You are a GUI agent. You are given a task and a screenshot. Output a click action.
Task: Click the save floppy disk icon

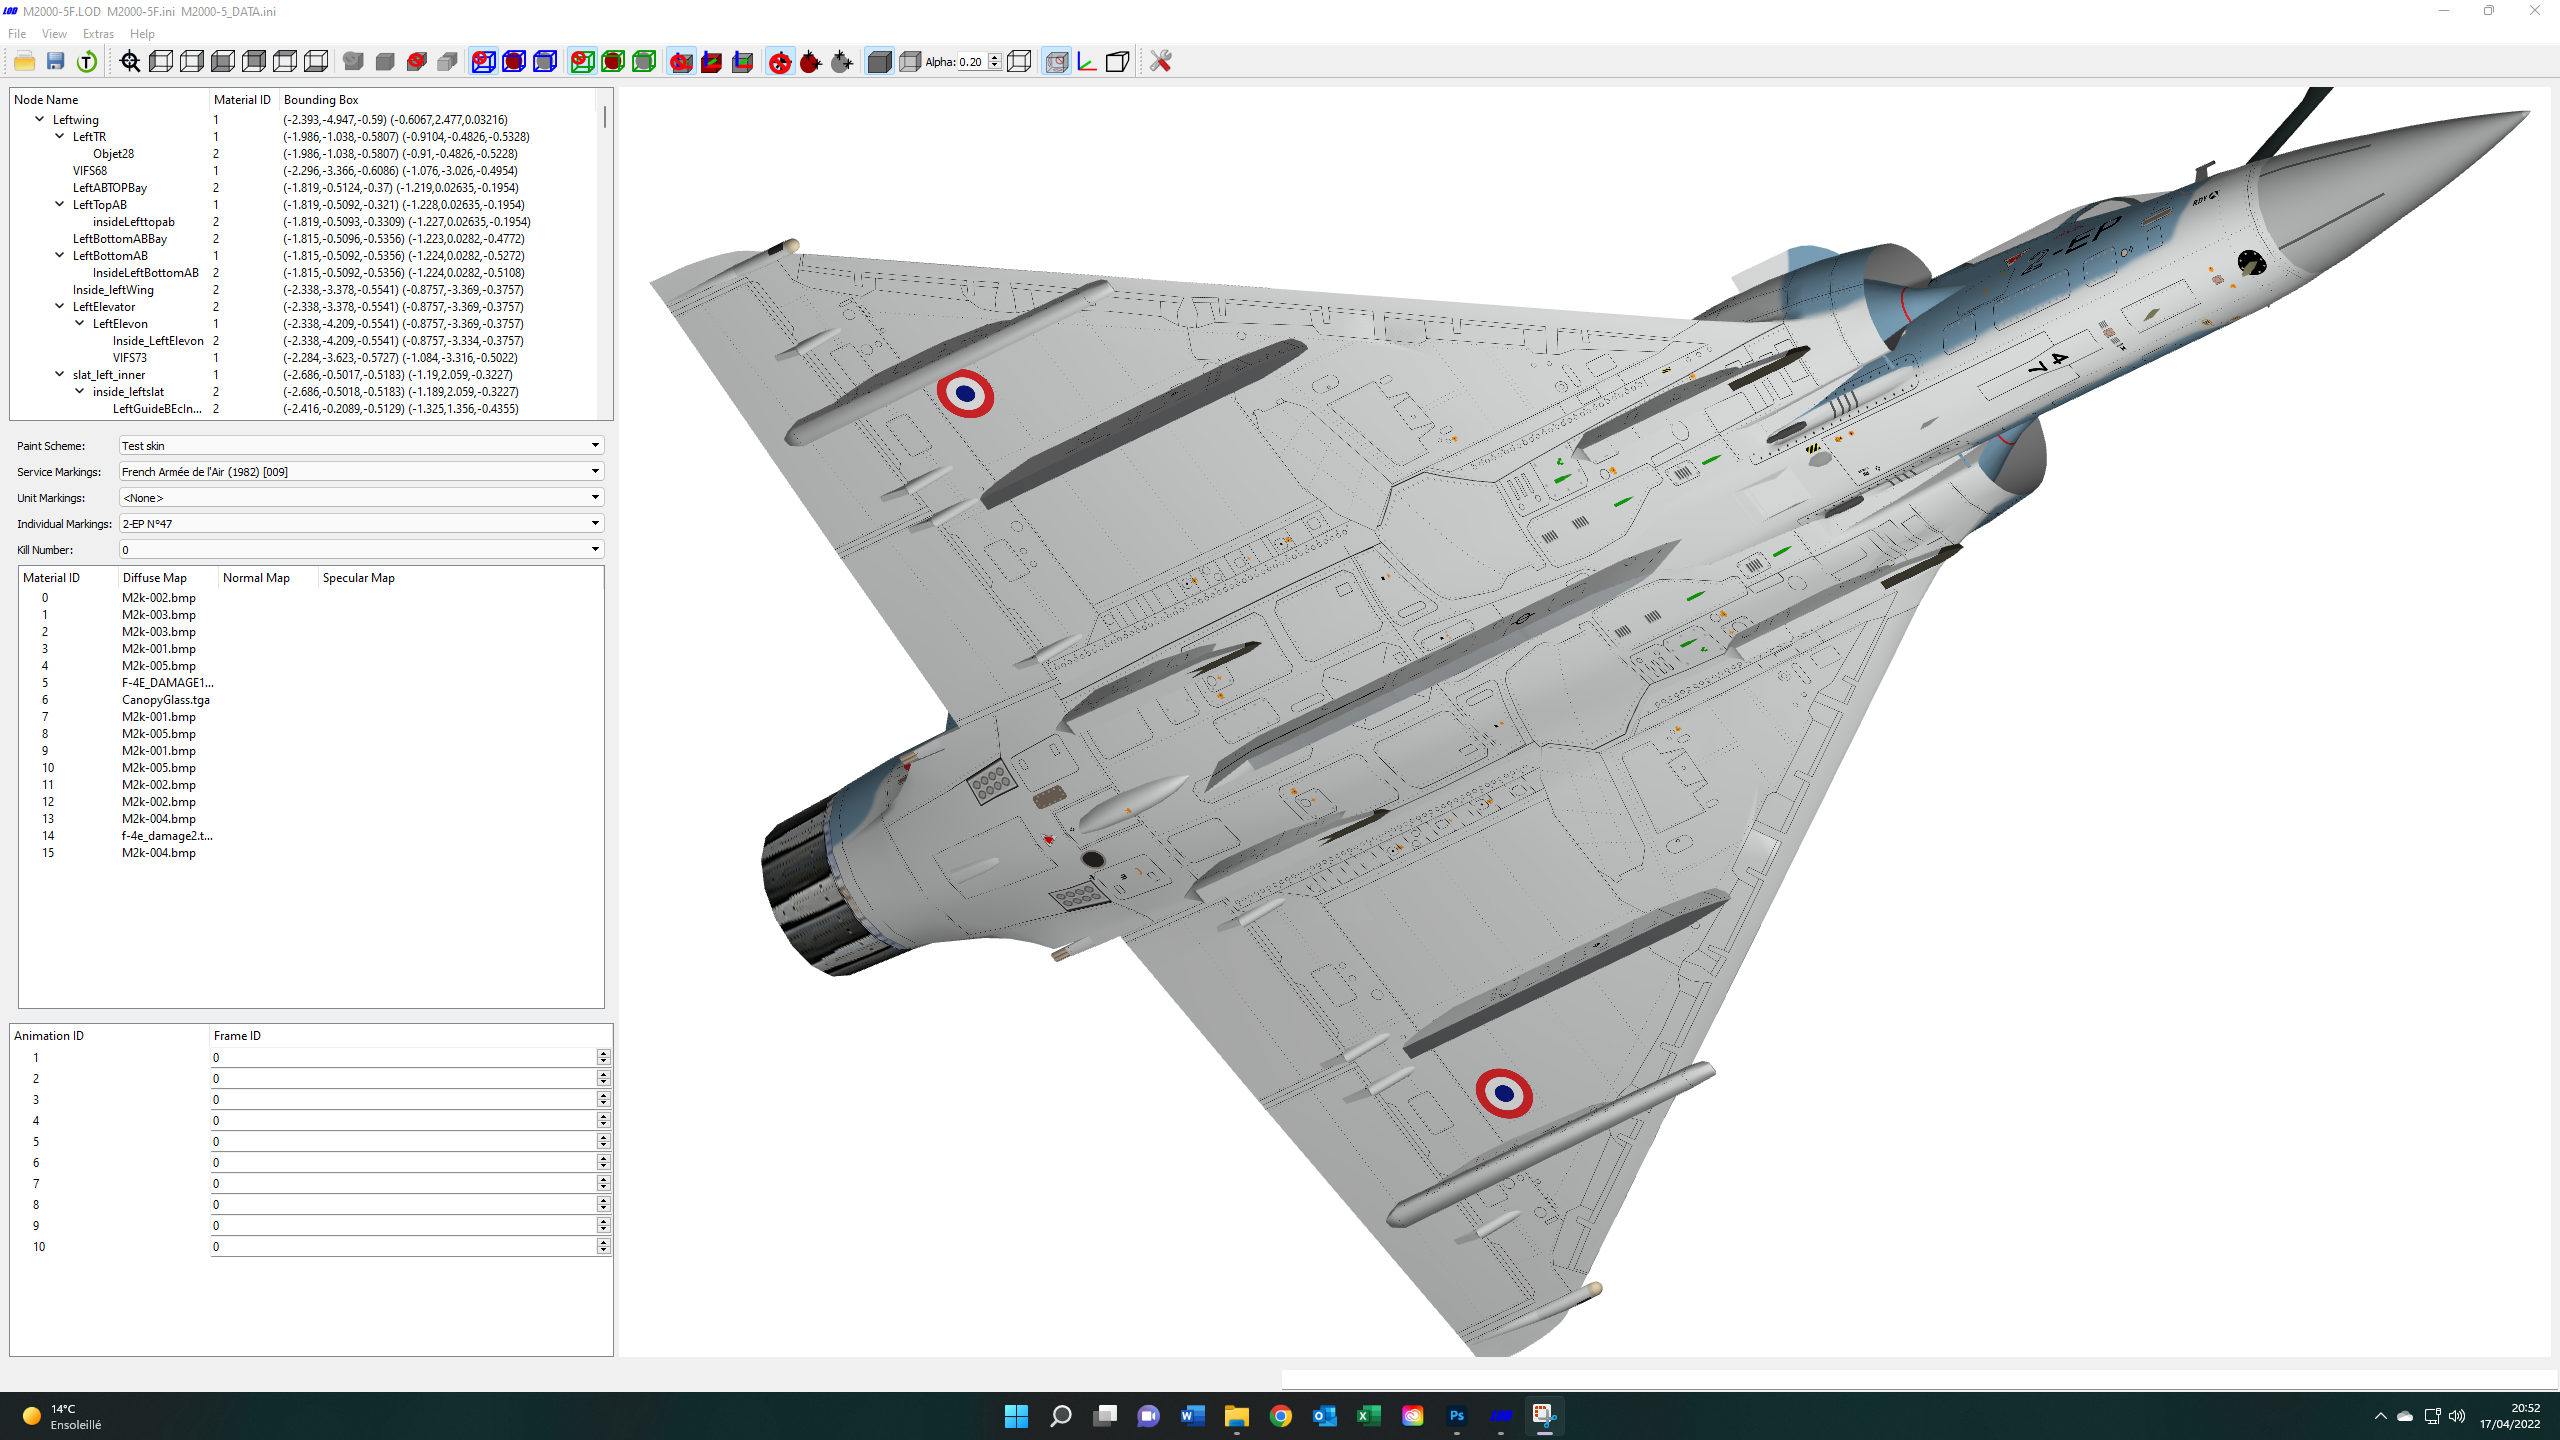pos(56,62)
